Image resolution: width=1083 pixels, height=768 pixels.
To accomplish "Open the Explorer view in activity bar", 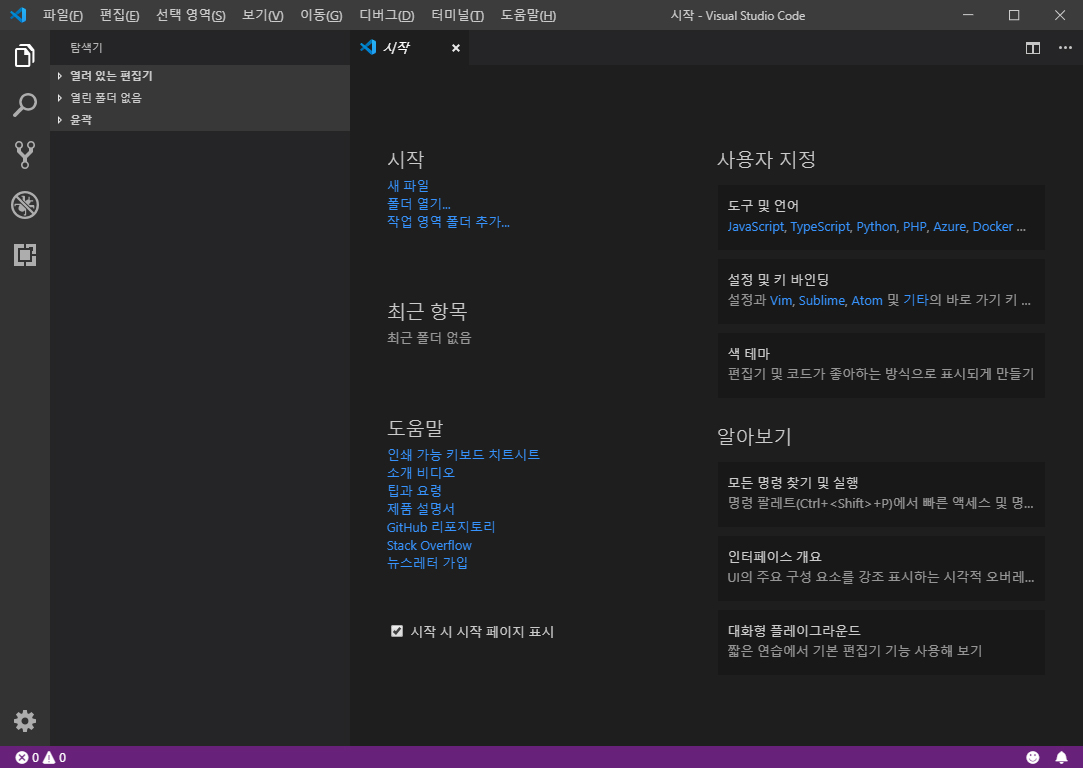I will click(25, 55).
